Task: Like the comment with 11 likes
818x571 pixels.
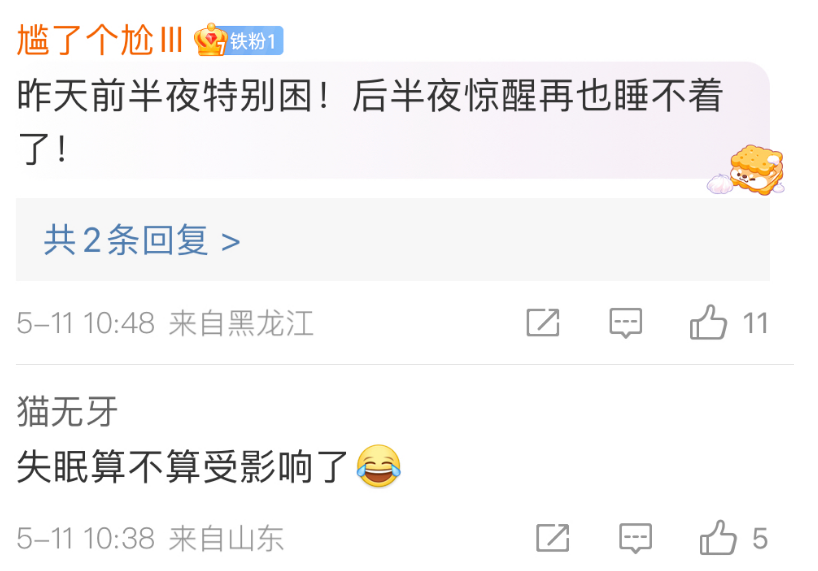Action: pos(708,322)
